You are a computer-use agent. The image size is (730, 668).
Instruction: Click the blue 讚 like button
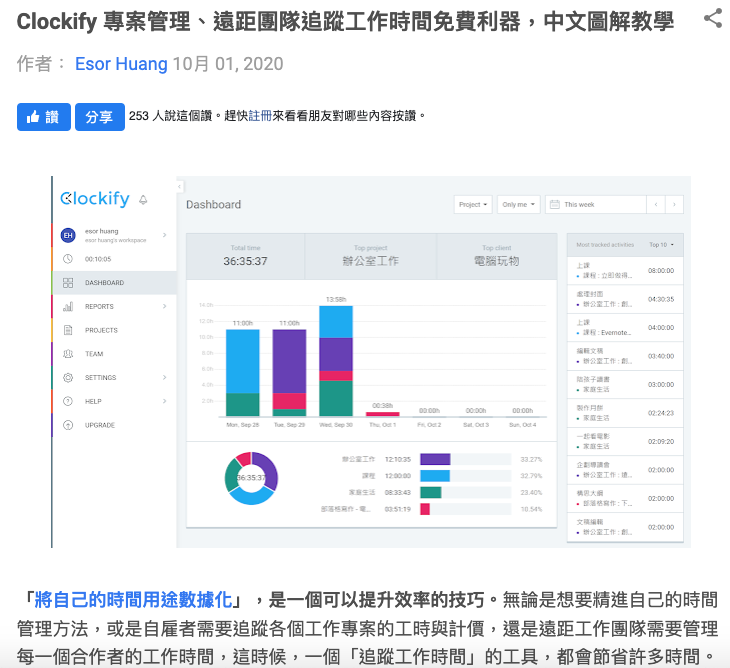pos(44,117)
